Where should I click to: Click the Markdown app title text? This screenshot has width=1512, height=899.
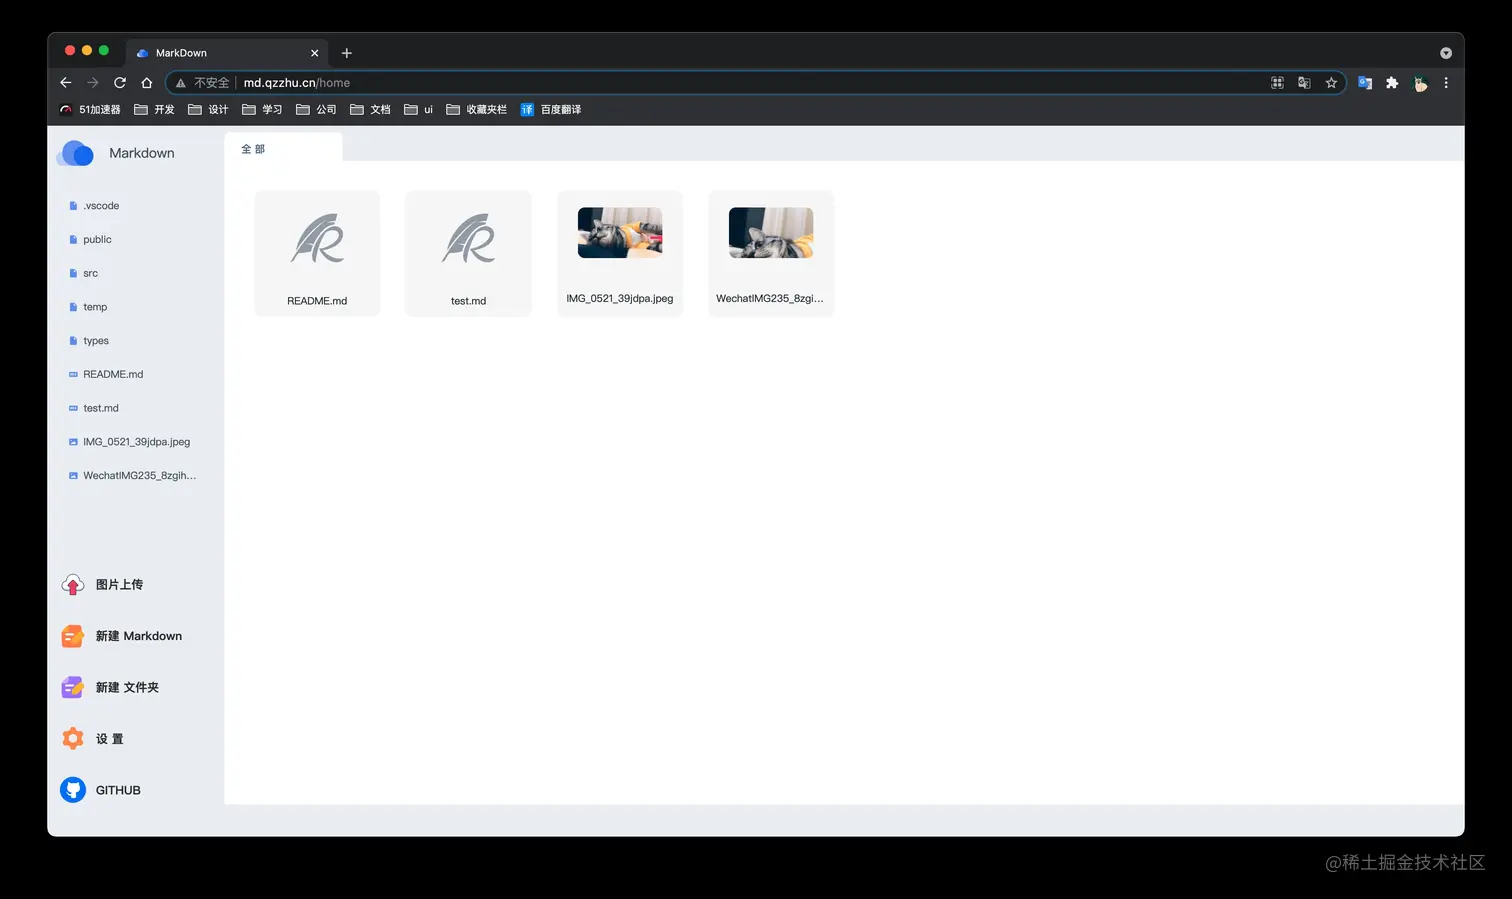tap(142, 153)
